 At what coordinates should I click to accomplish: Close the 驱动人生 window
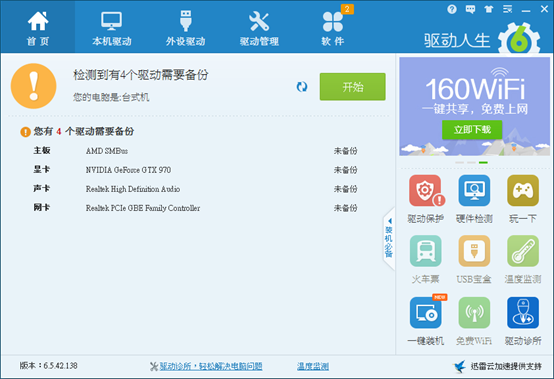coord(544,9)
